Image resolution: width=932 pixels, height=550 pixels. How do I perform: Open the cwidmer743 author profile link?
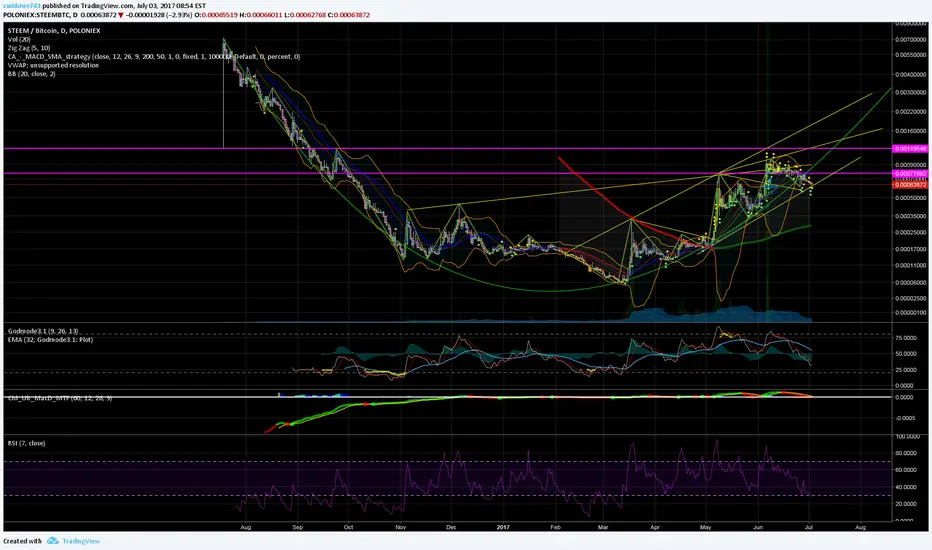click(x=21, y=6)
